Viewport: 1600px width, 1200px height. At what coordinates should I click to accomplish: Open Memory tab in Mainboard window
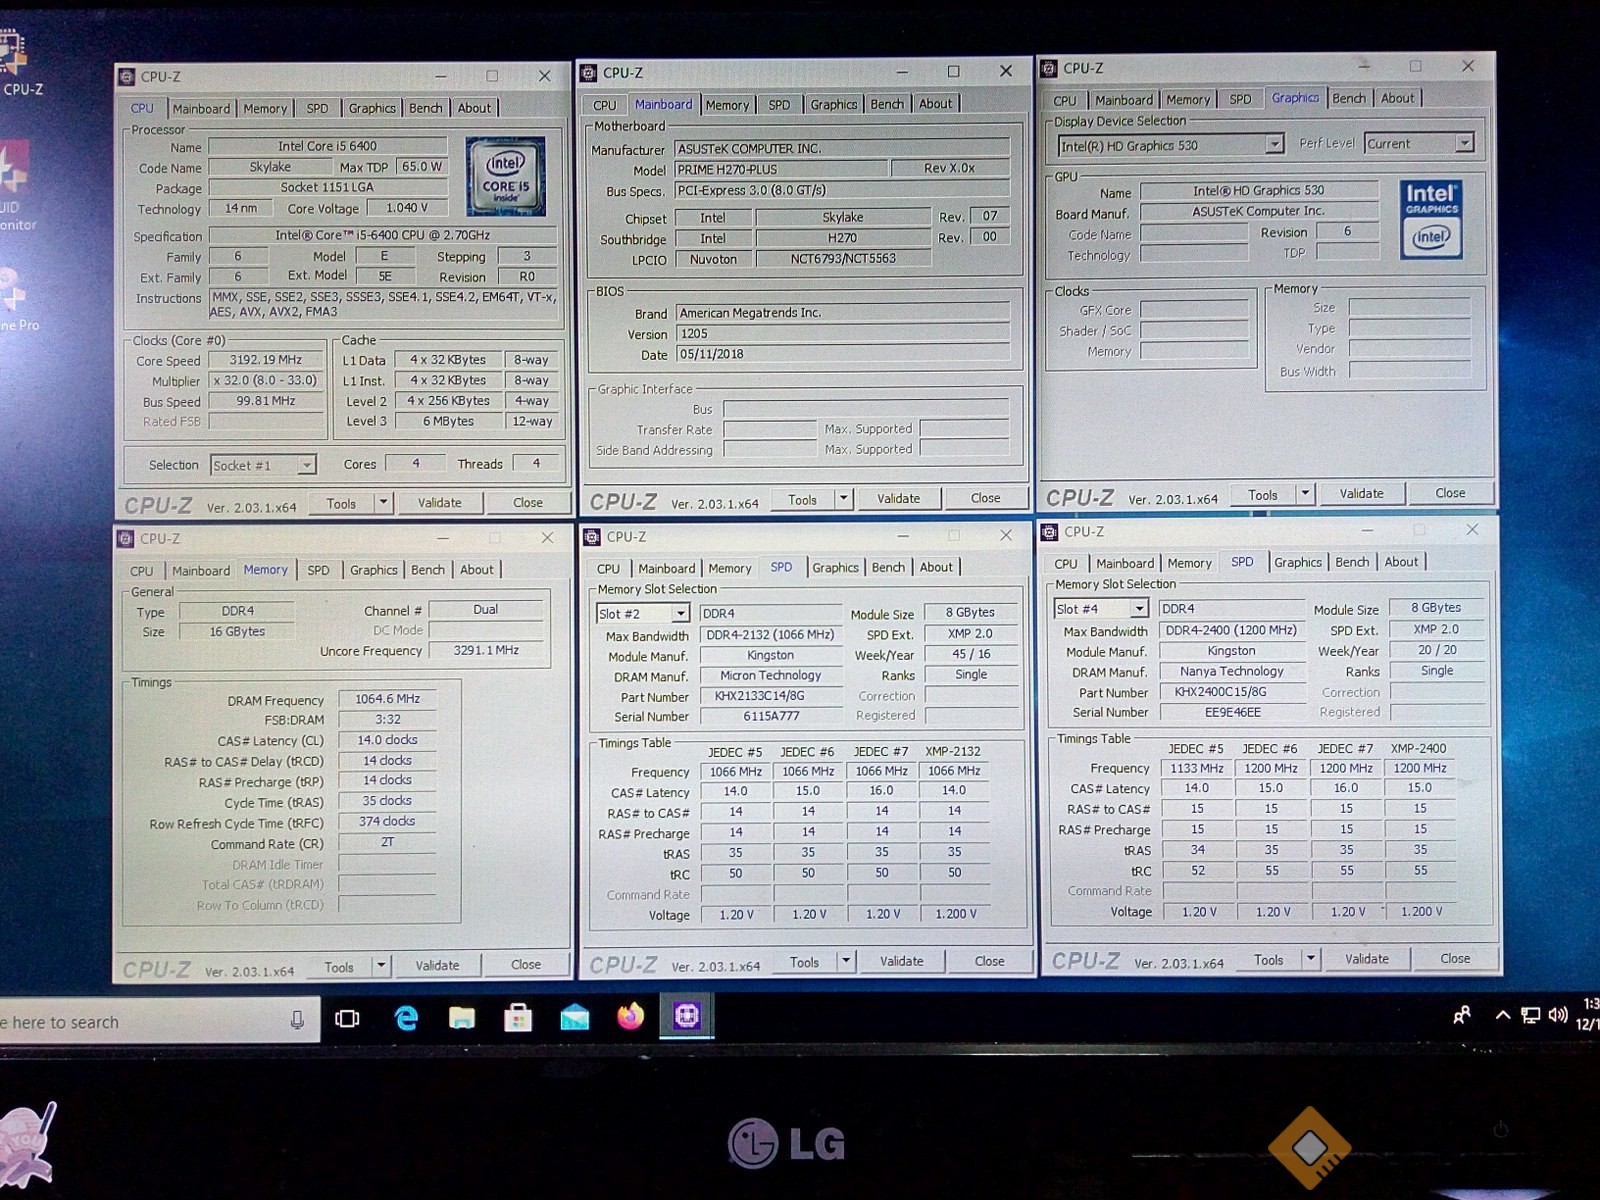click(727, 105)
